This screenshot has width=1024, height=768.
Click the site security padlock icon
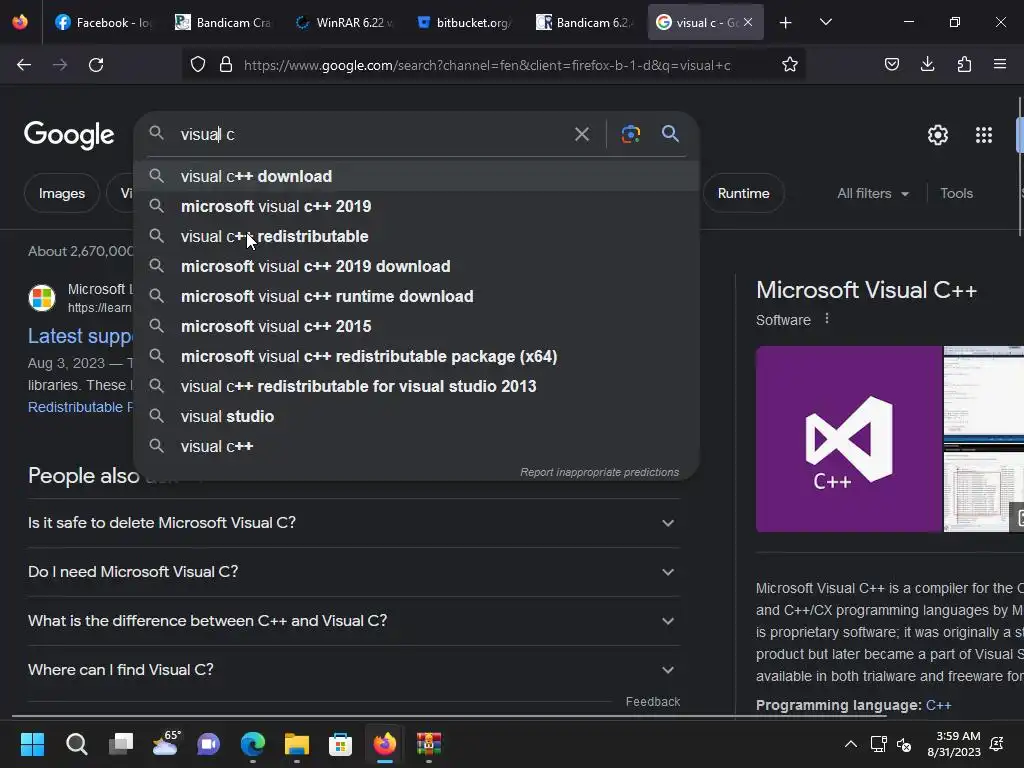[226, 65]
